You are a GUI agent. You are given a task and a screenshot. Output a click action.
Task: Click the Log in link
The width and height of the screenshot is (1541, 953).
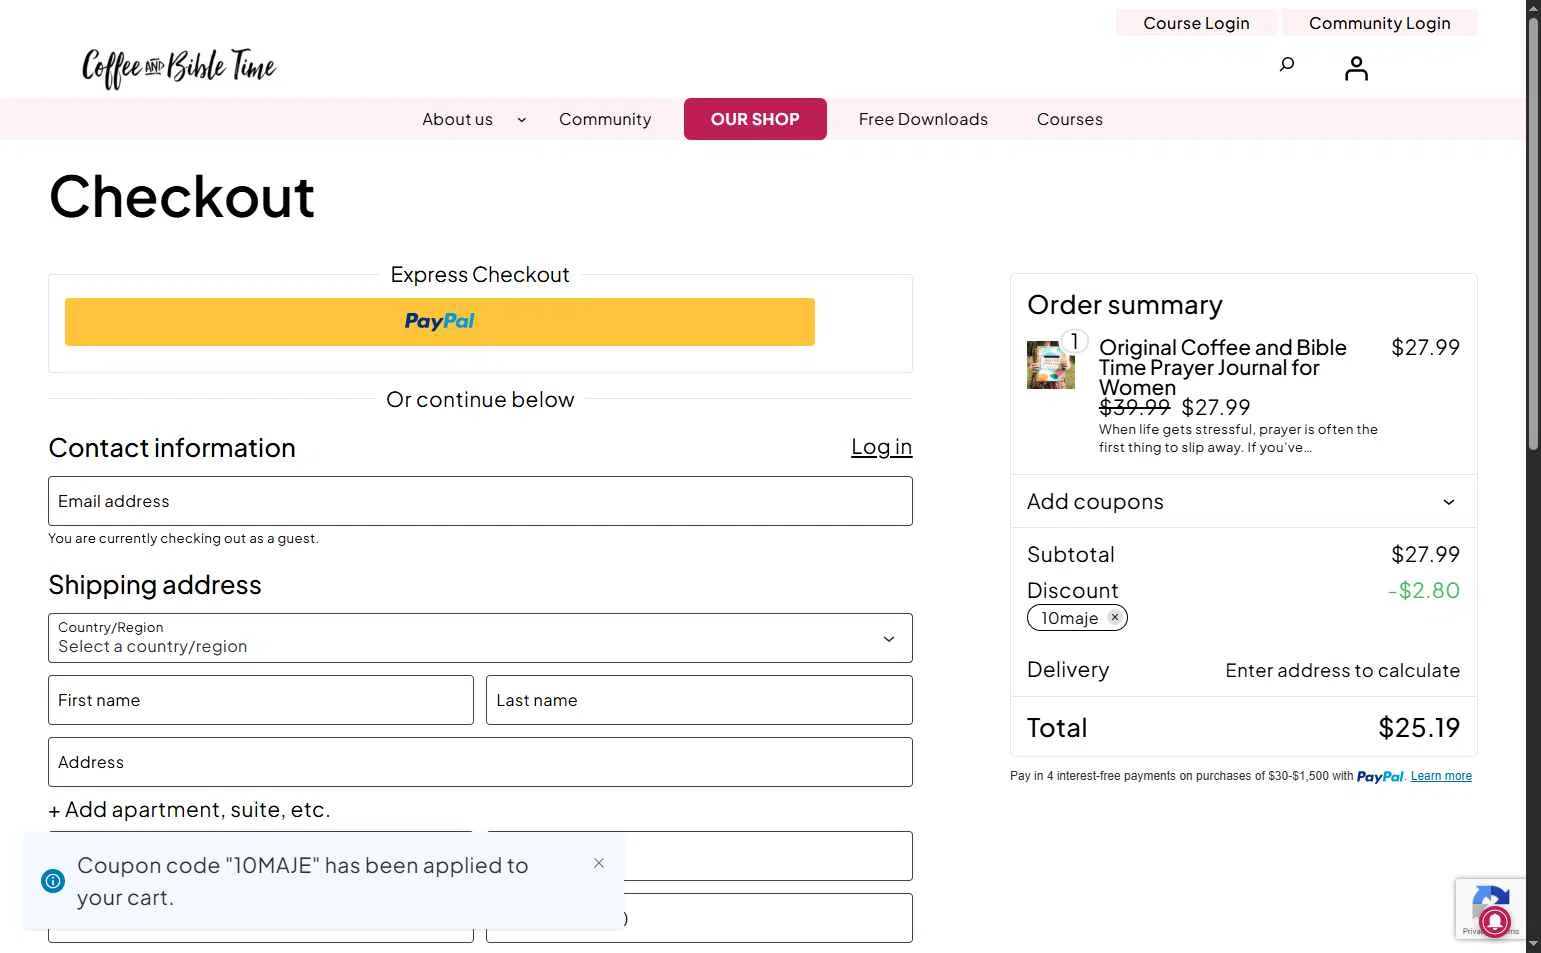tap(881, 447)
